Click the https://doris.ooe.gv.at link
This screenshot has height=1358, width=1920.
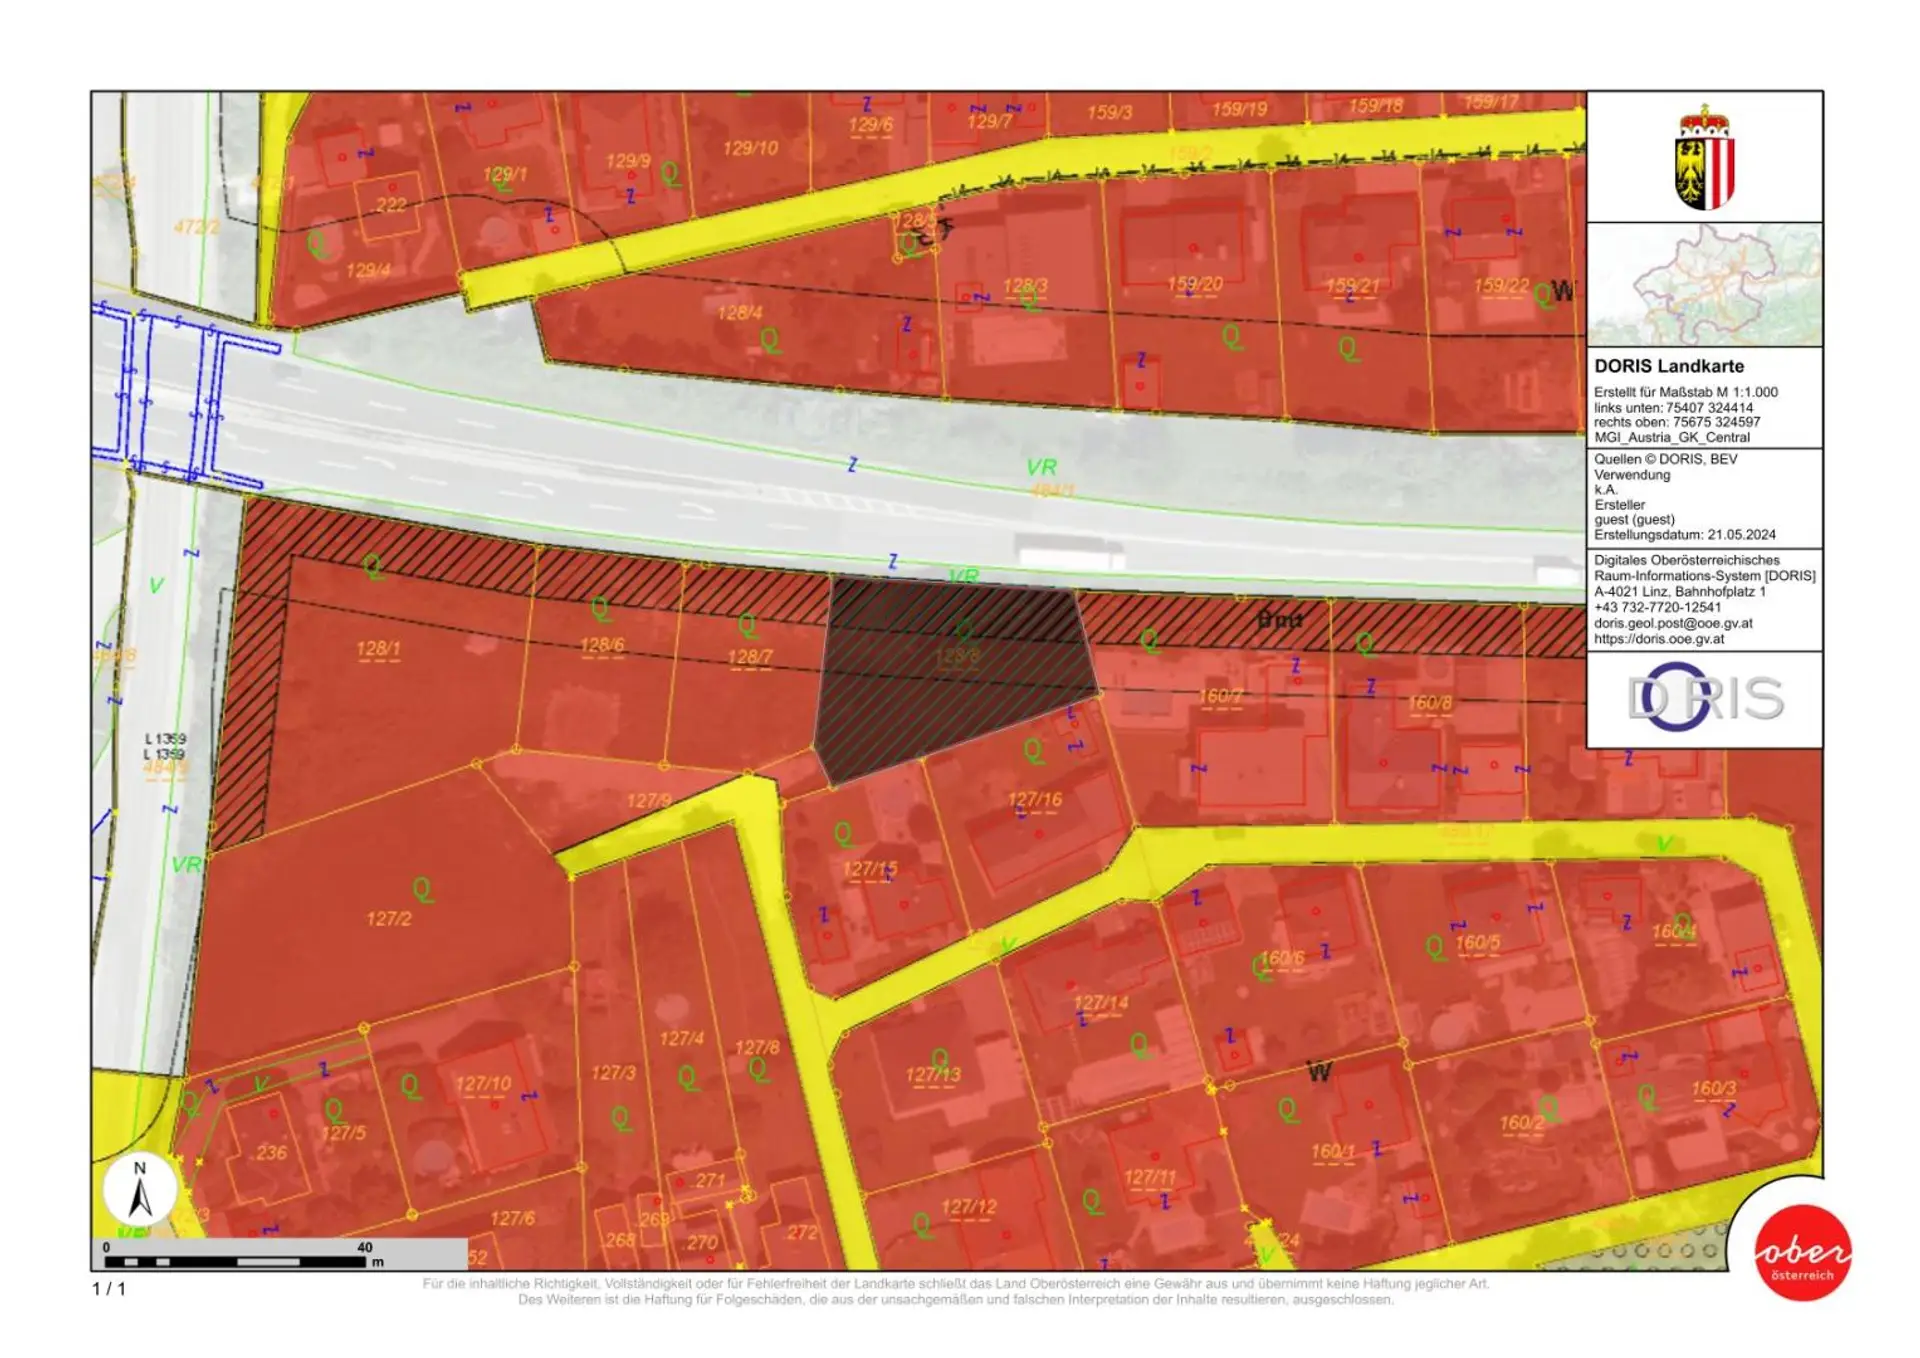(1659, 639)
